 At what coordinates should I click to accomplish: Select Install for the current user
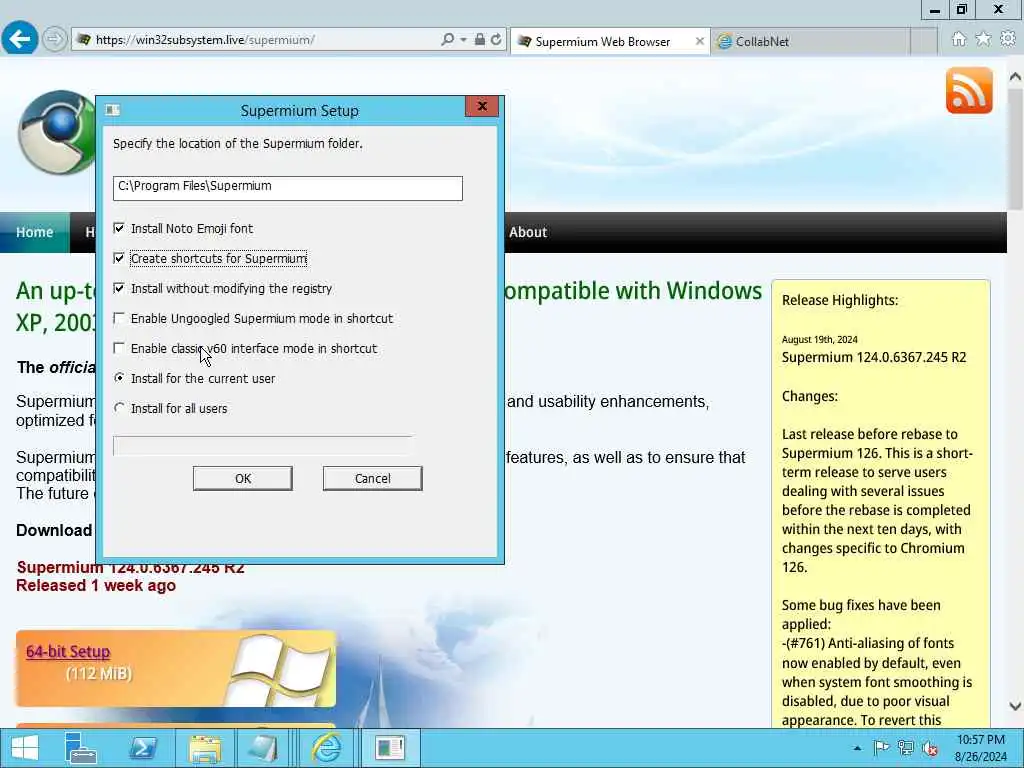pos(119,378)
